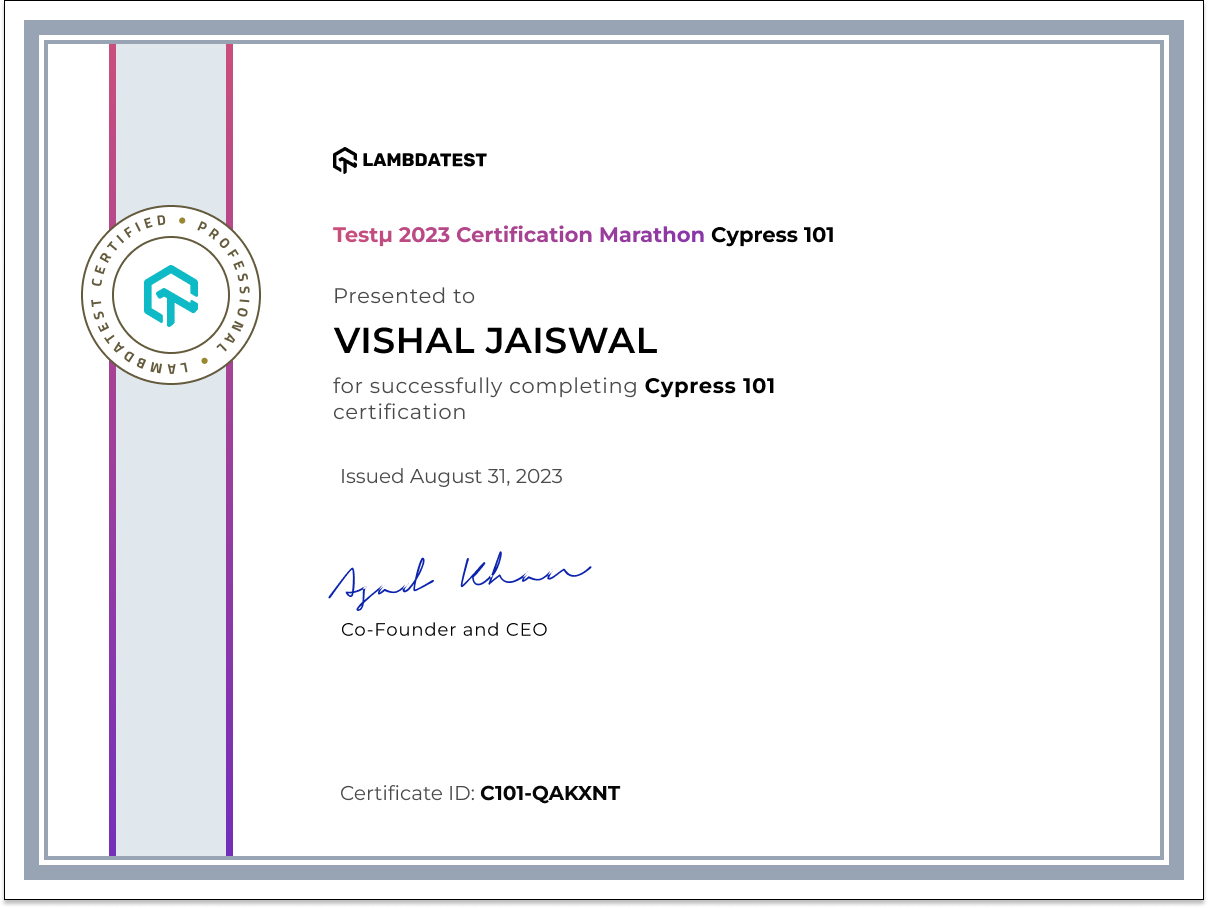The width and height of the screenshot is (1208, 908).
Task: Select the Testμ 2023 Certification Marathon heading
Action: point(516,234)
